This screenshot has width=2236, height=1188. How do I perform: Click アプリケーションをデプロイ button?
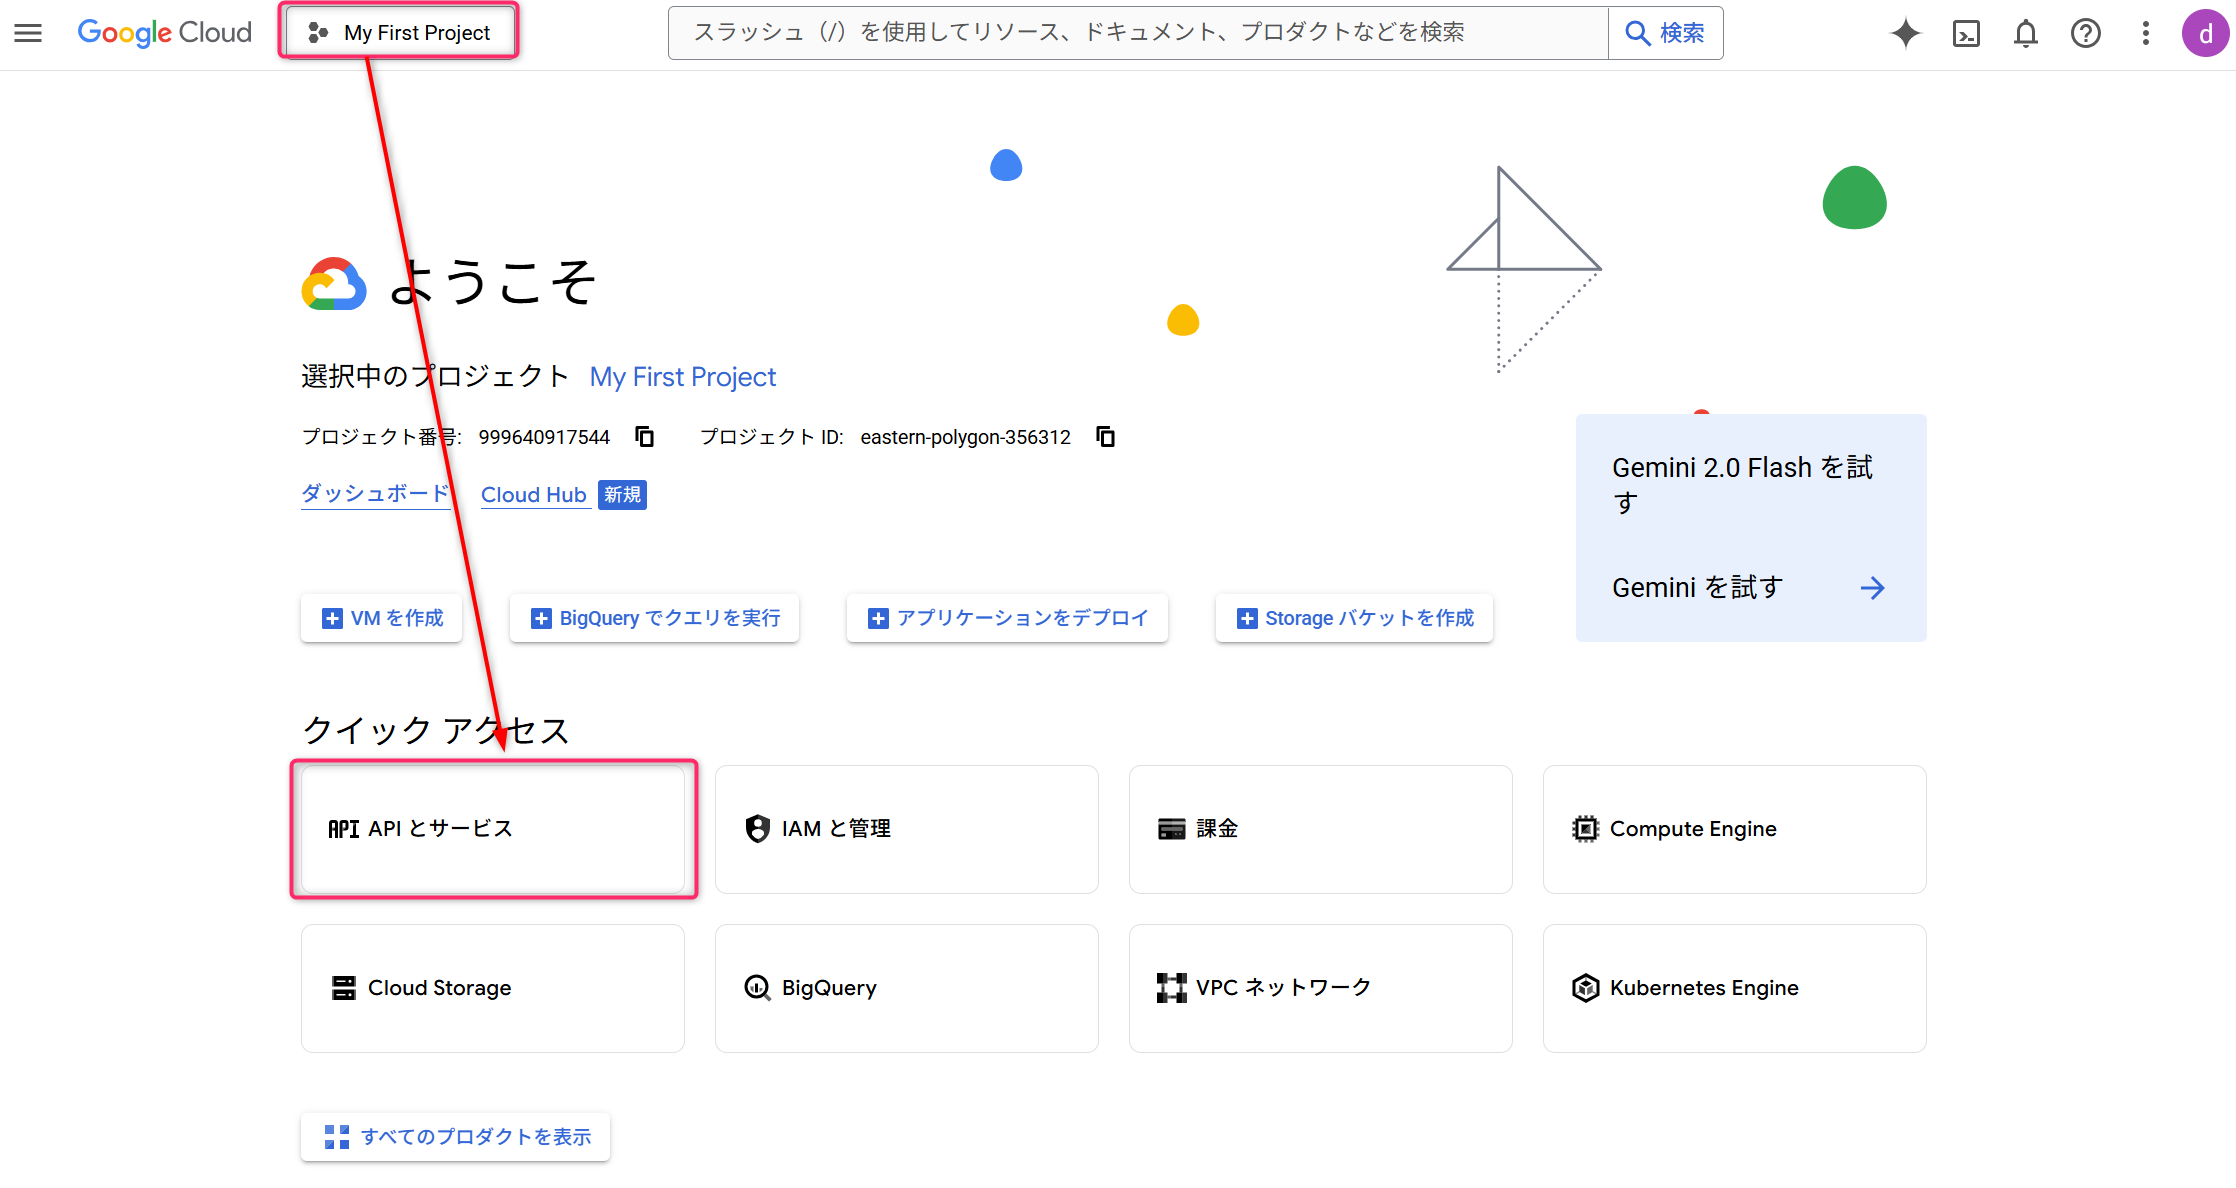click(1007, 618)
